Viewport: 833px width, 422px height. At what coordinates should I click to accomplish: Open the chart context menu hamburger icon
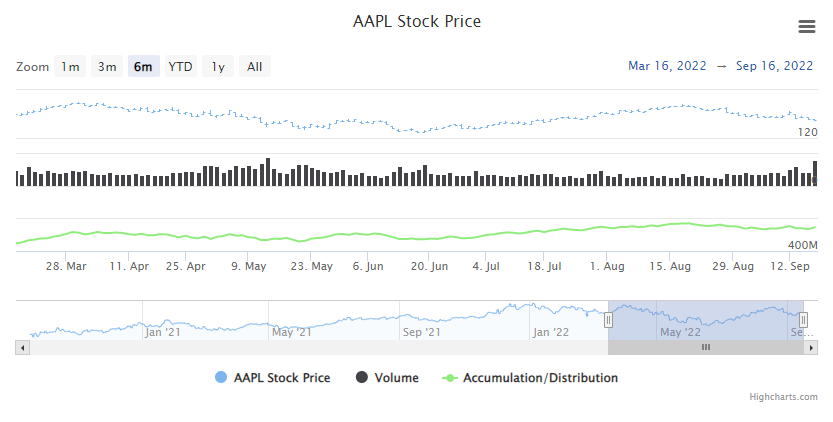coord(806,26)
